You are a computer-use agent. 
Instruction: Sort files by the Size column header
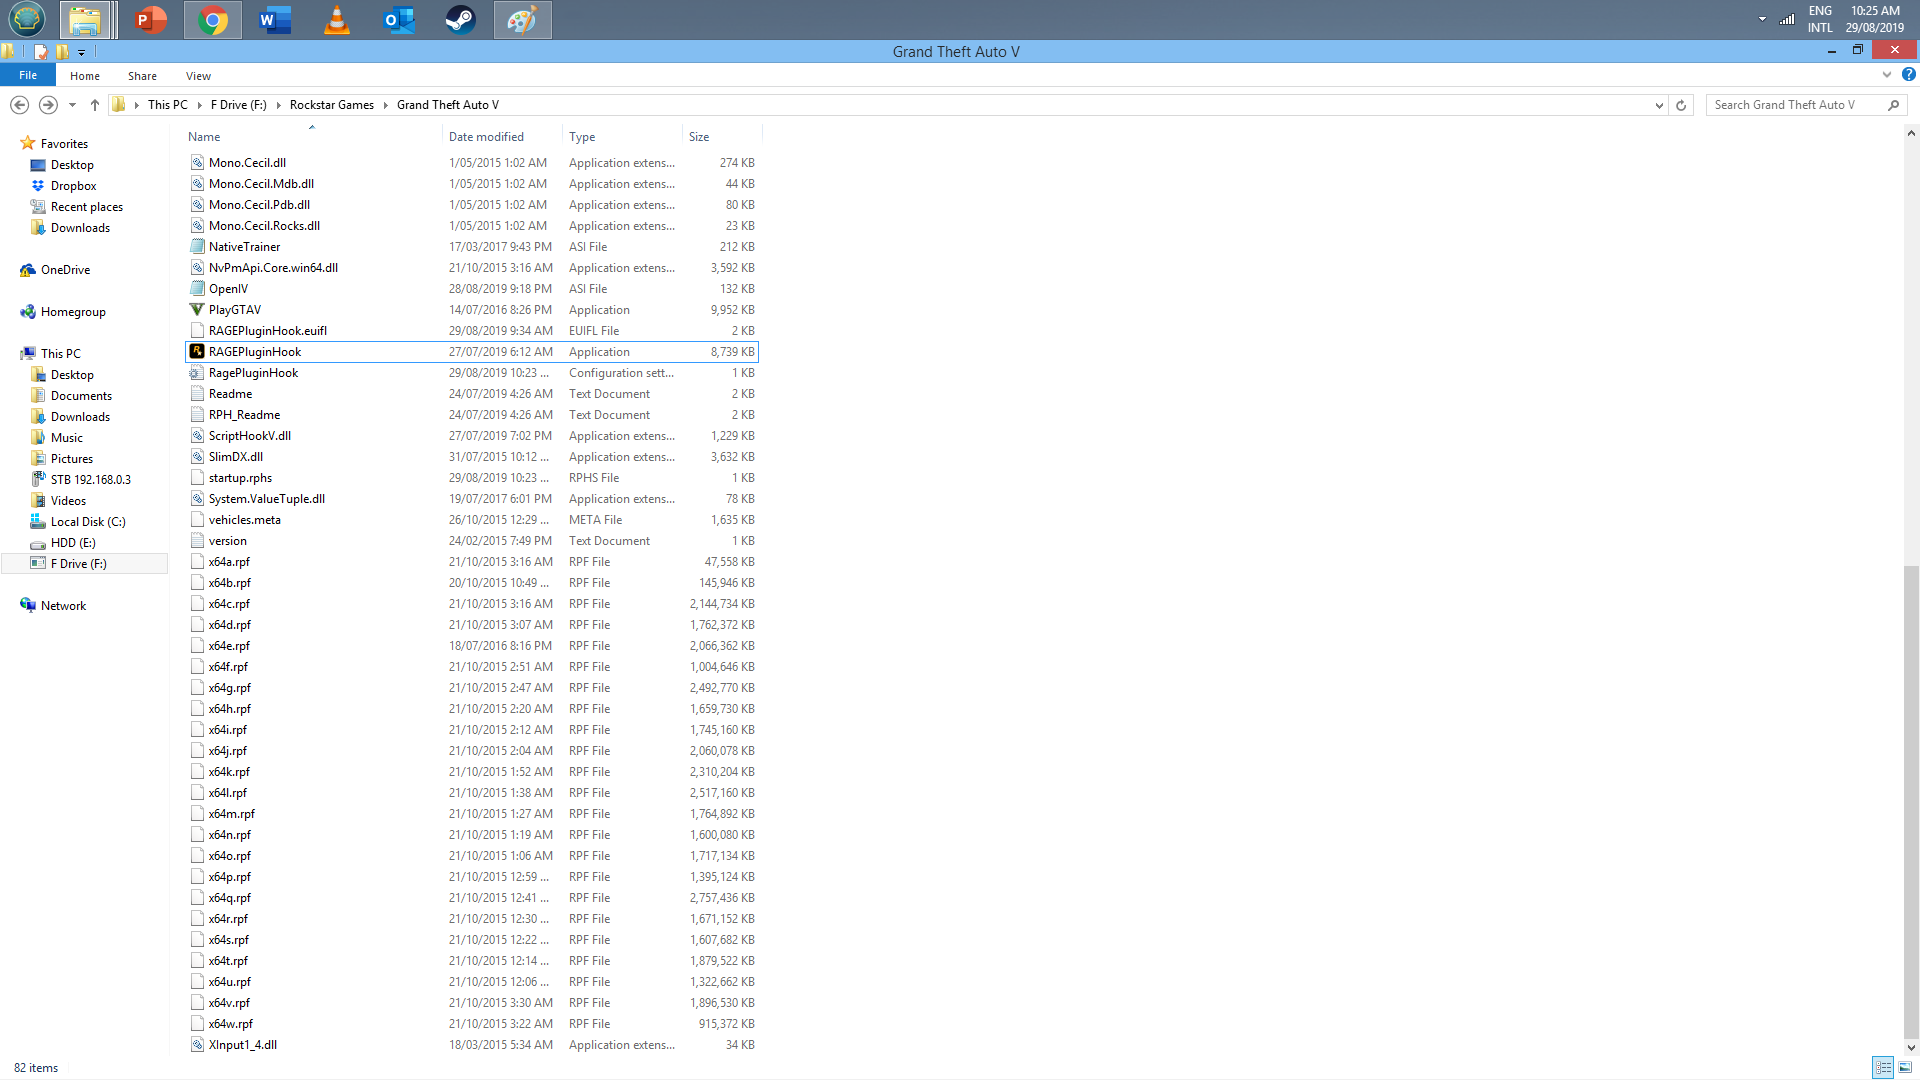click(x=699, y=137)
